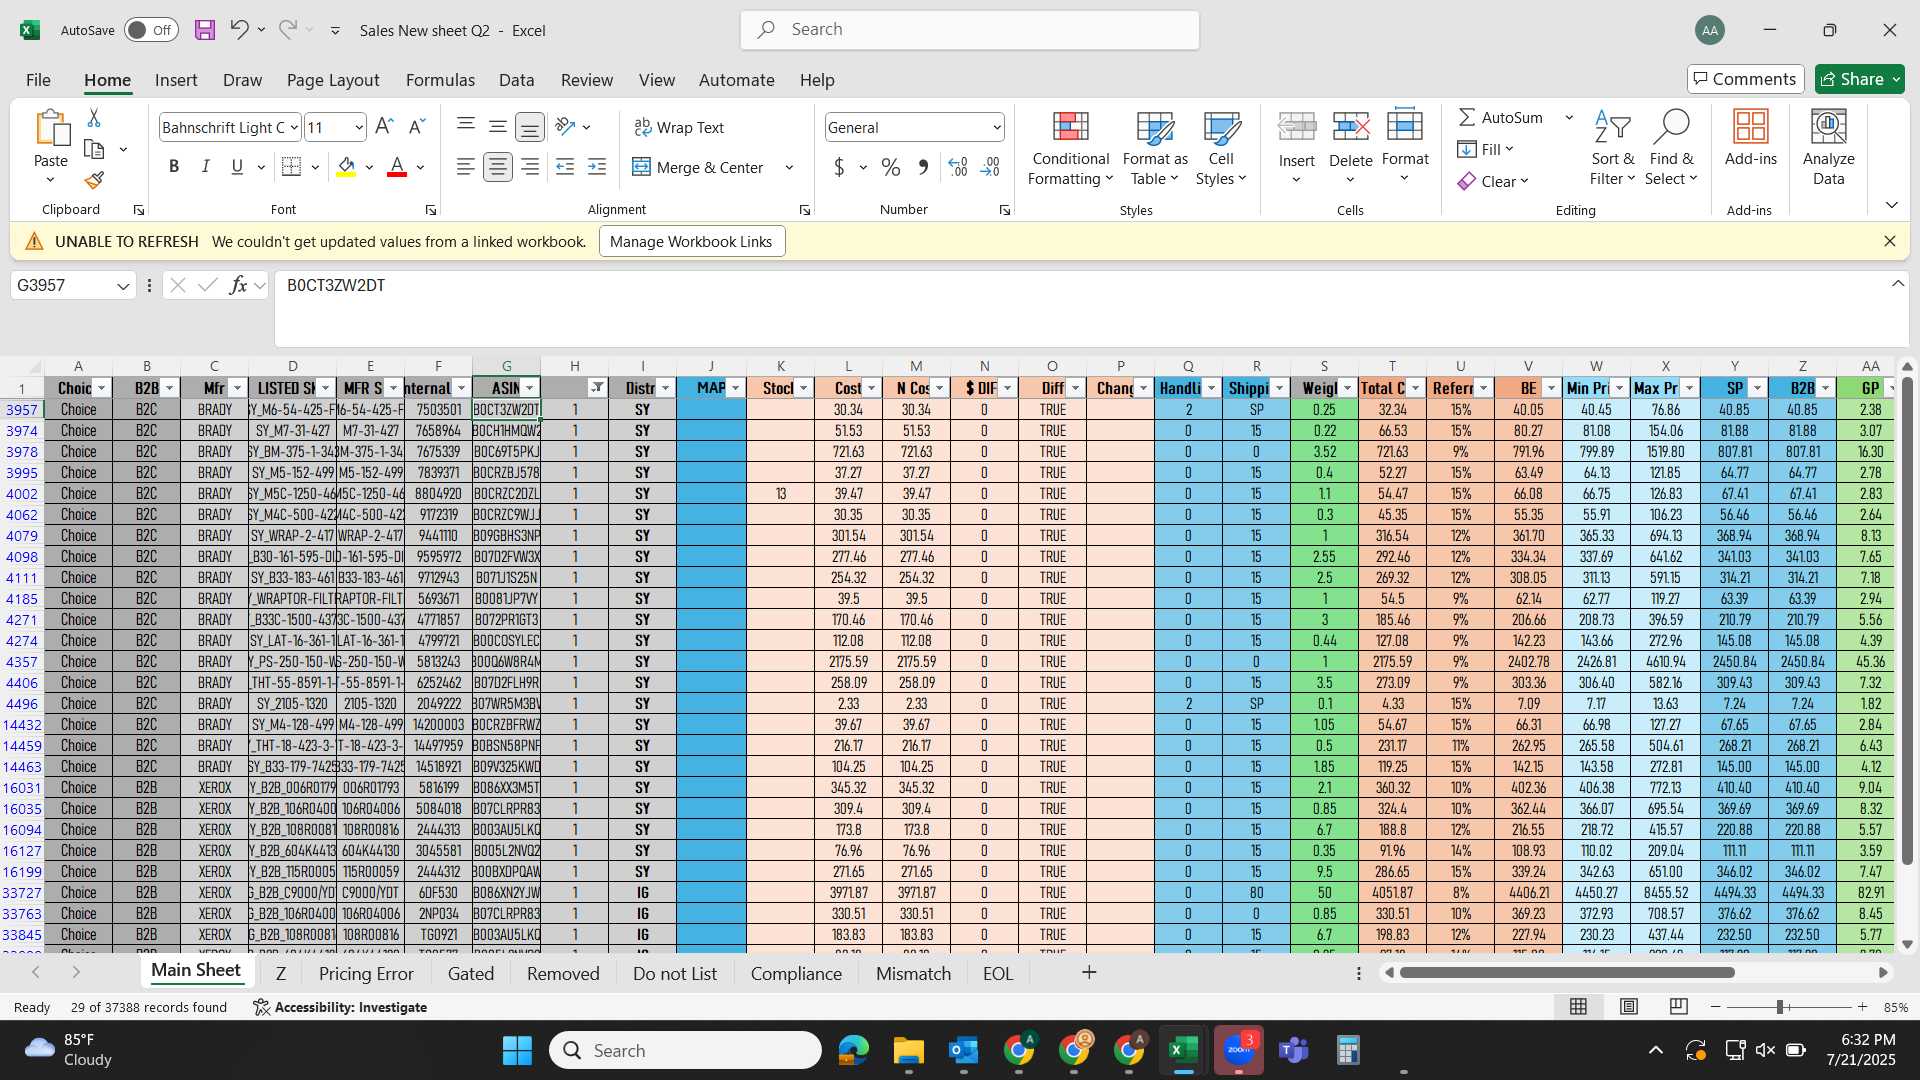Toggle Wrap Text
The width and height of the screenshot is (1920, 1080).
tap(679, 127)
